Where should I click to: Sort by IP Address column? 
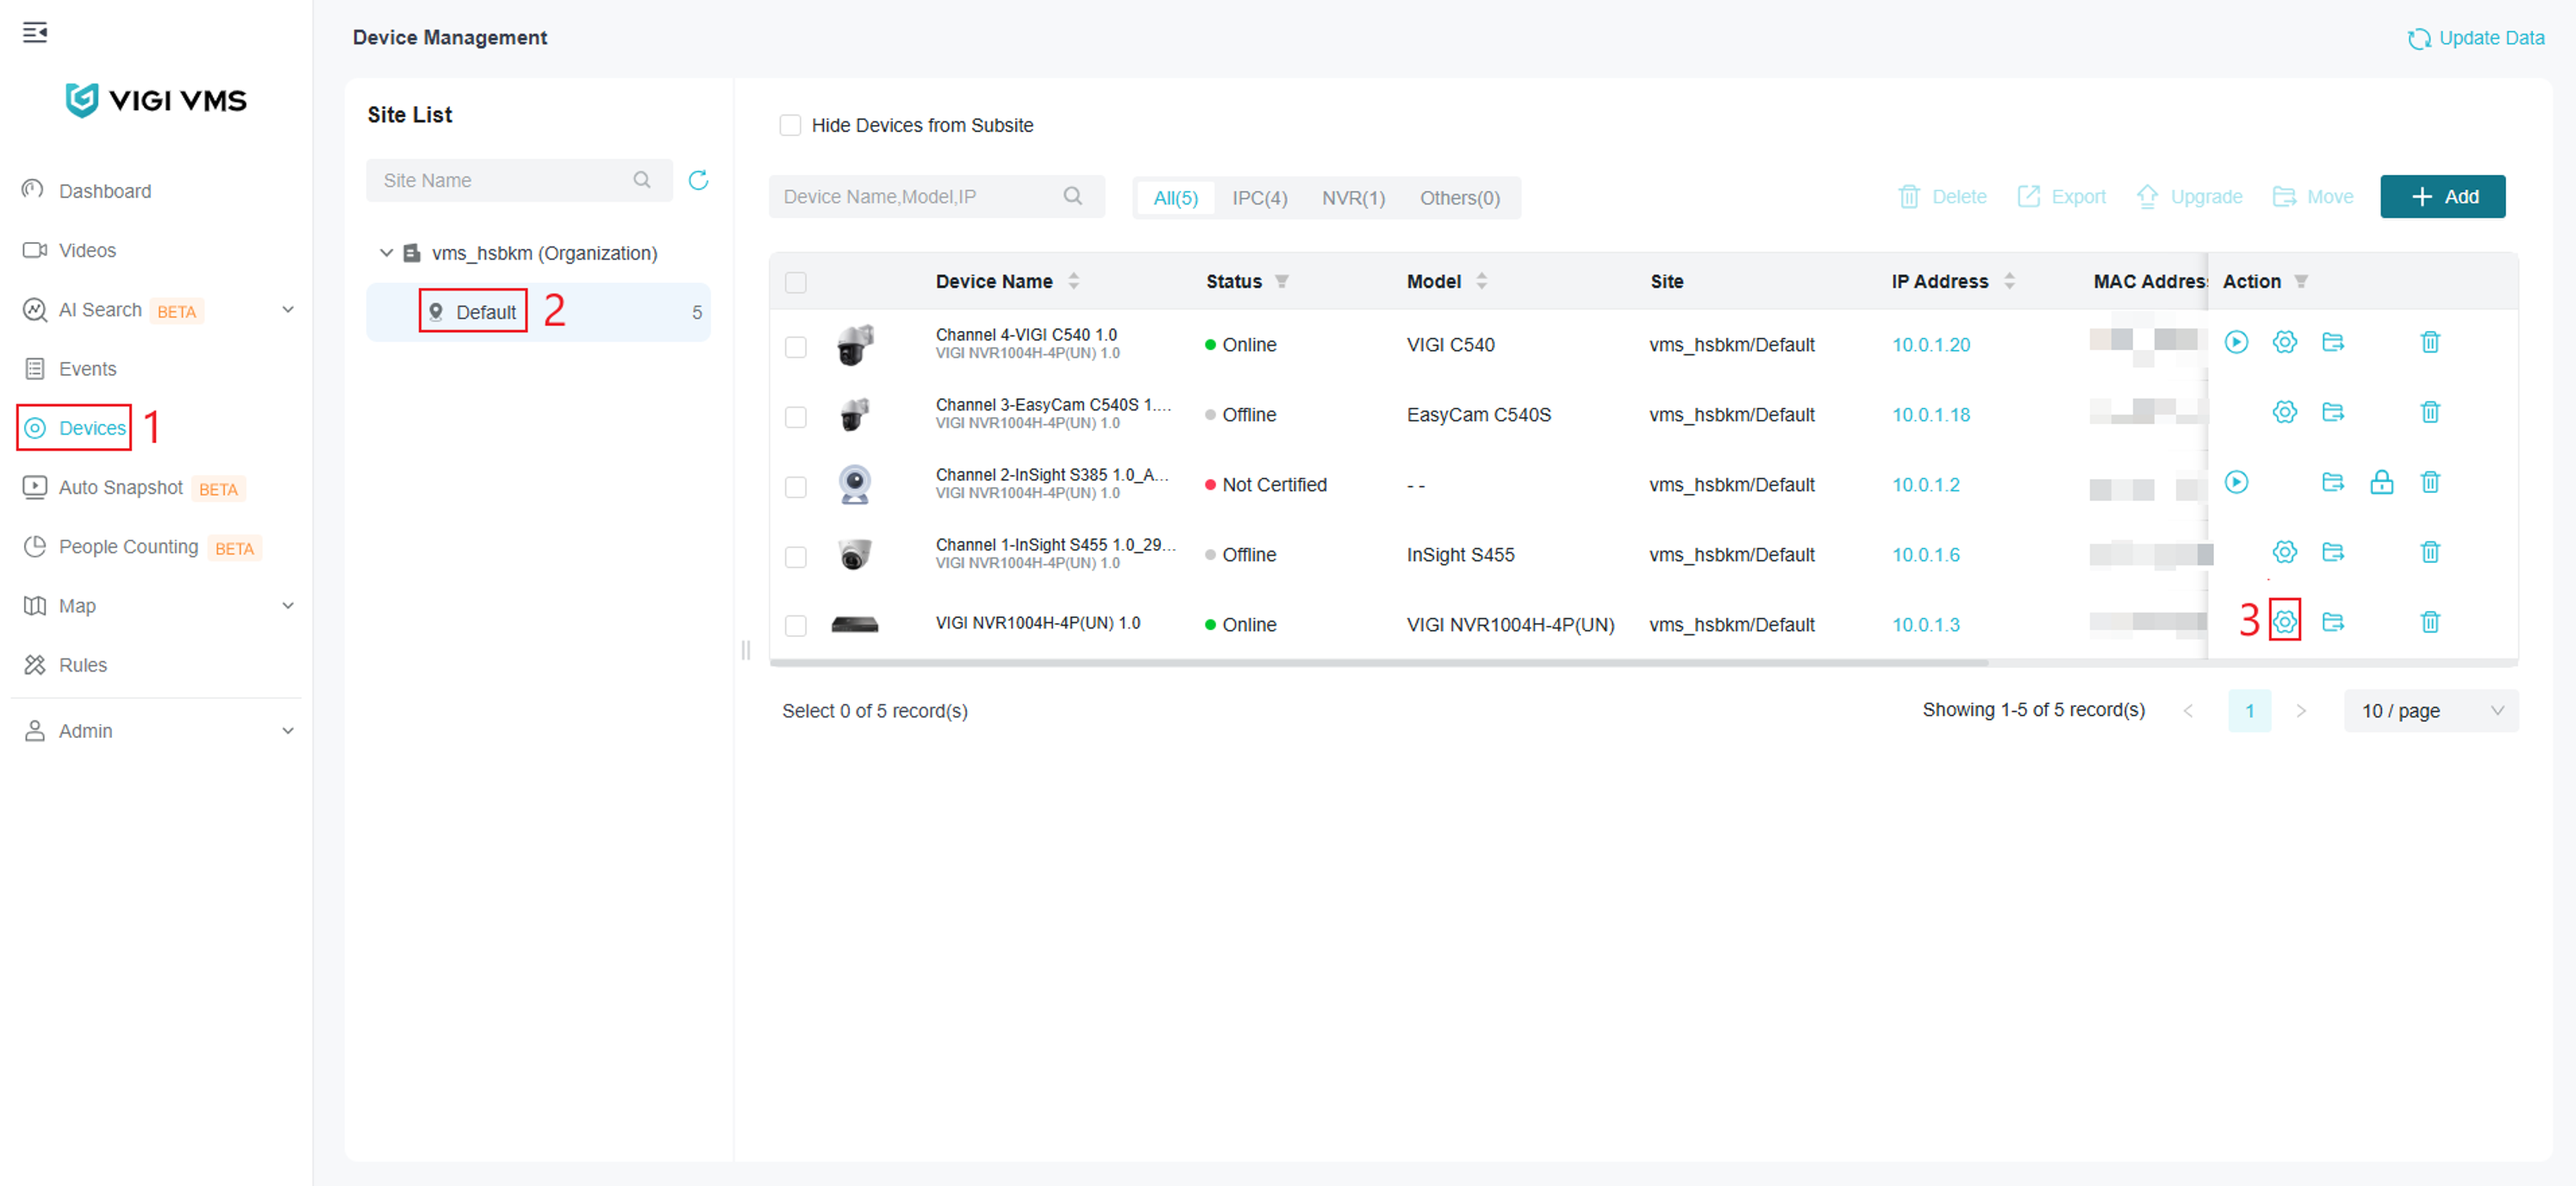click(x=2009, y=281)
